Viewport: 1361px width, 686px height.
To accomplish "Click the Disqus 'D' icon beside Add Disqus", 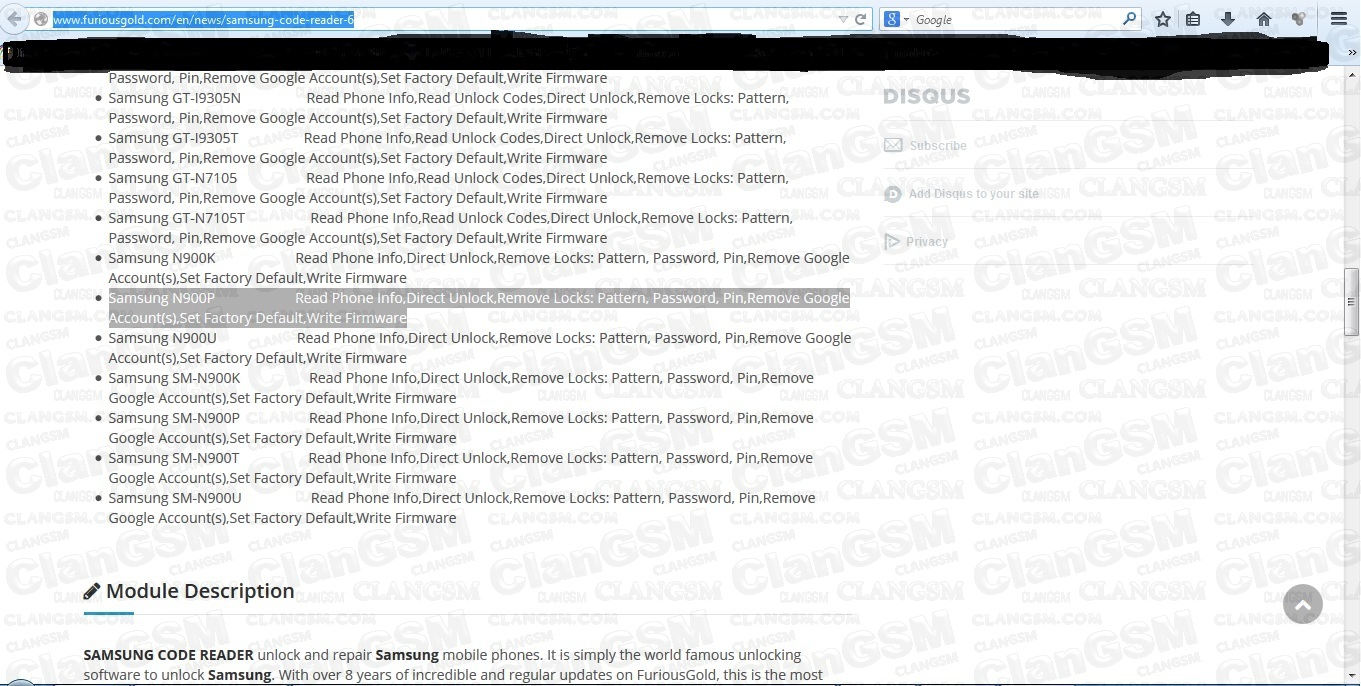I will (x=893, y=193).
